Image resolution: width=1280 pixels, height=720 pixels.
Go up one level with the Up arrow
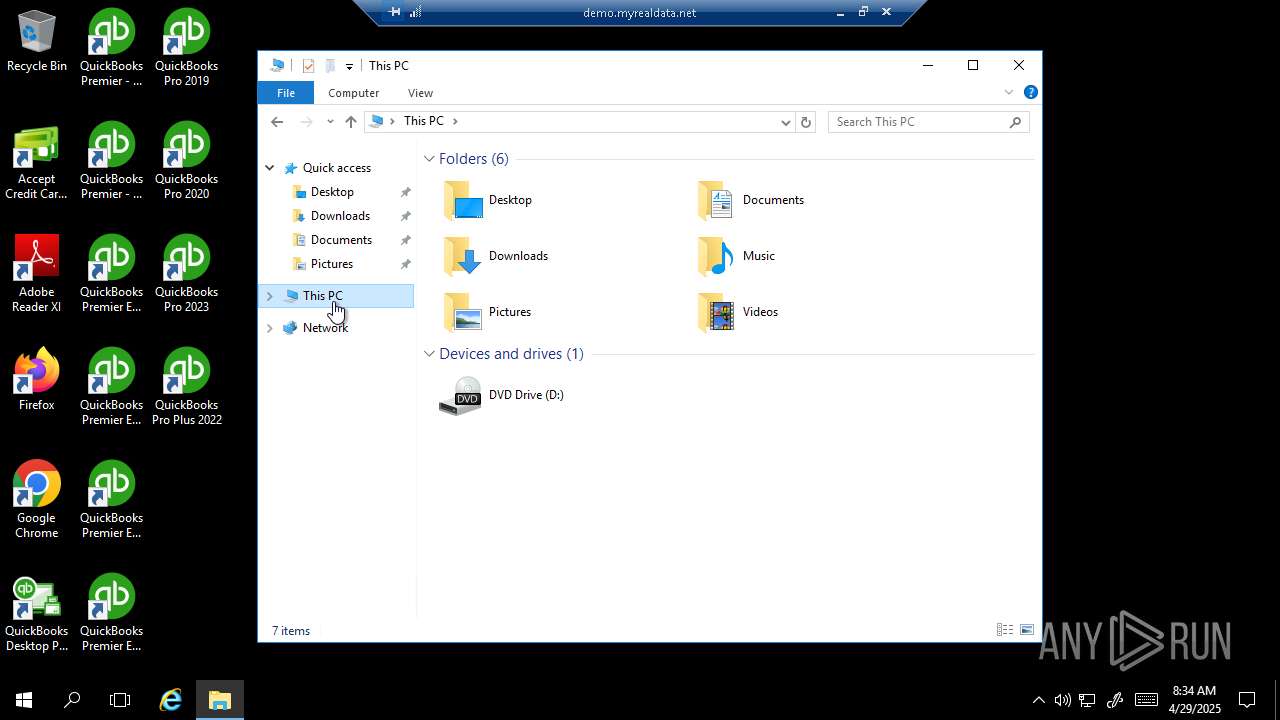350,122
